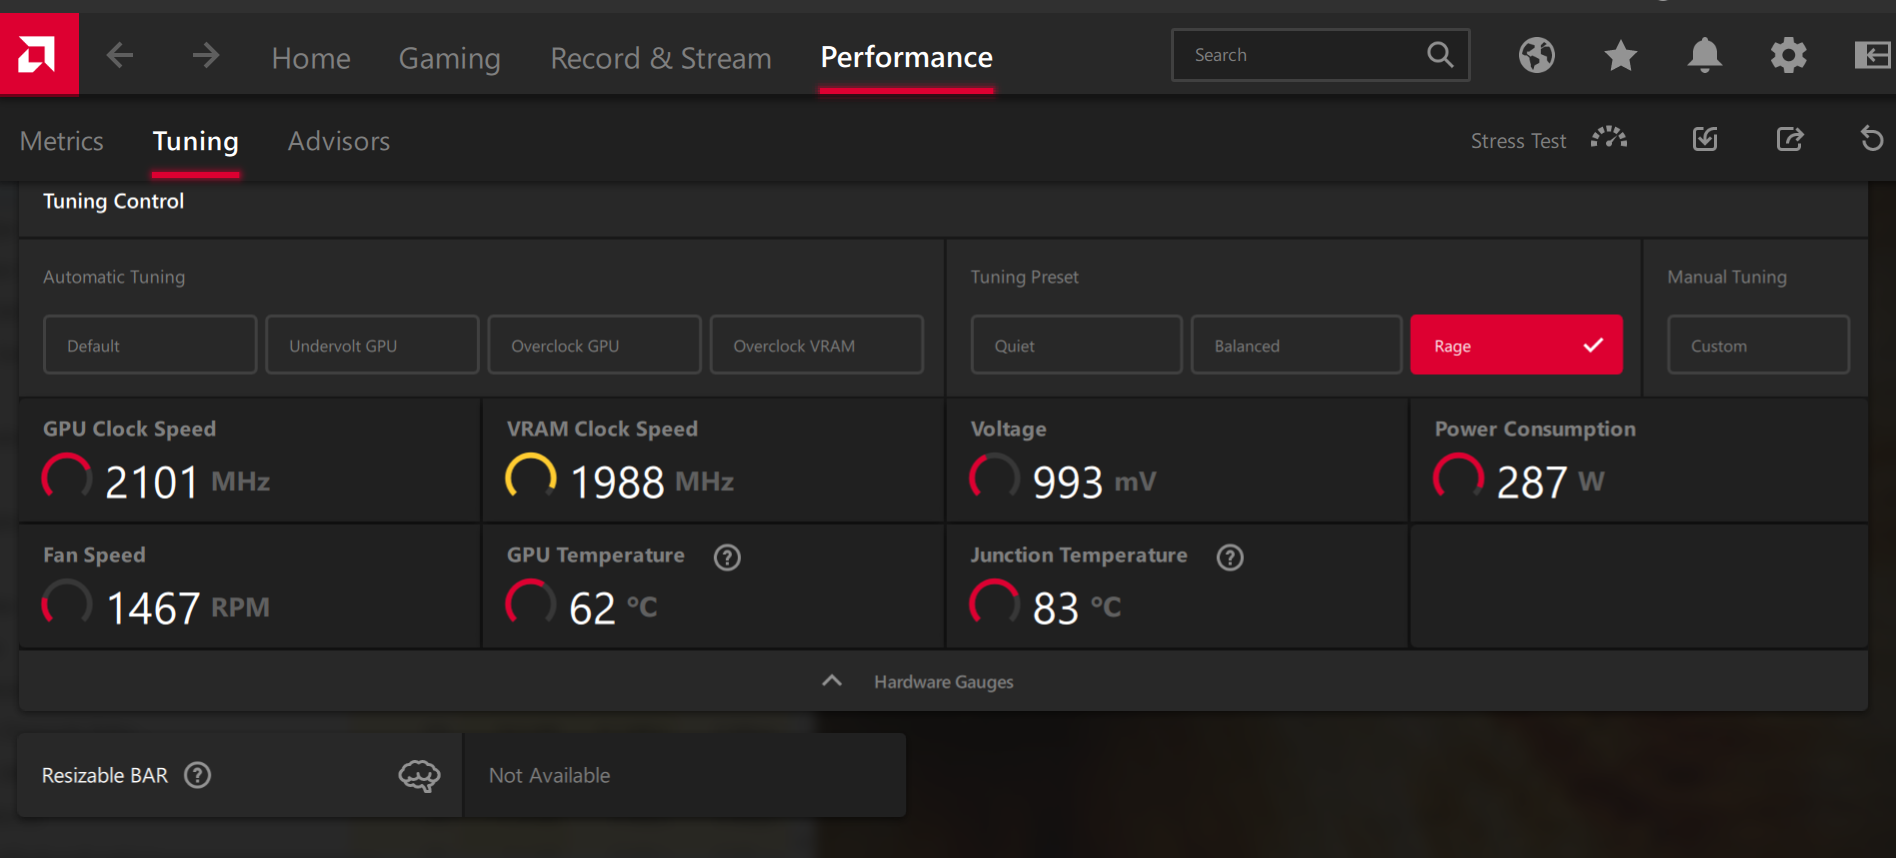Image resolution: width=1896 pixels, height=858 pixels.
Task: Click the Manual Tuning label
Action: pos(1727,277)
